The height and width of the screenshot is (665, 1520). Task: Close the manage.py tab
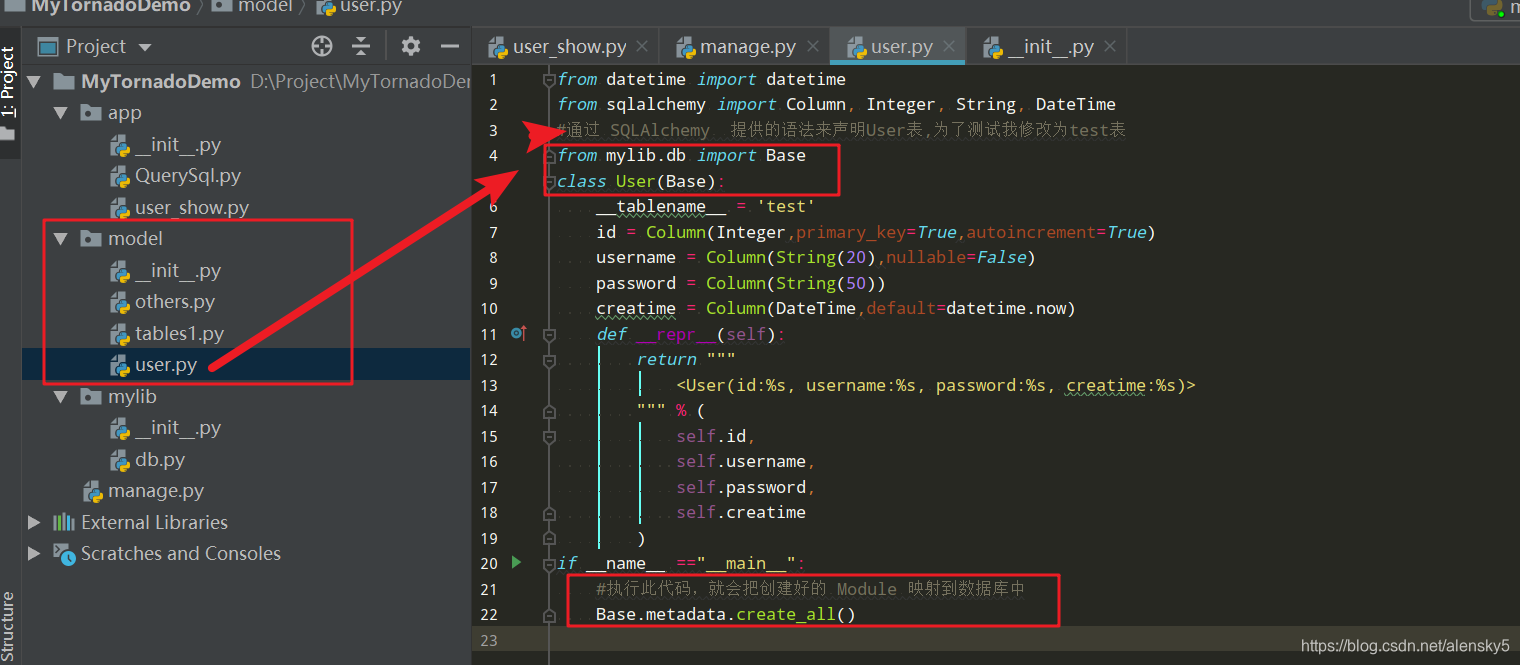point(812,46)
